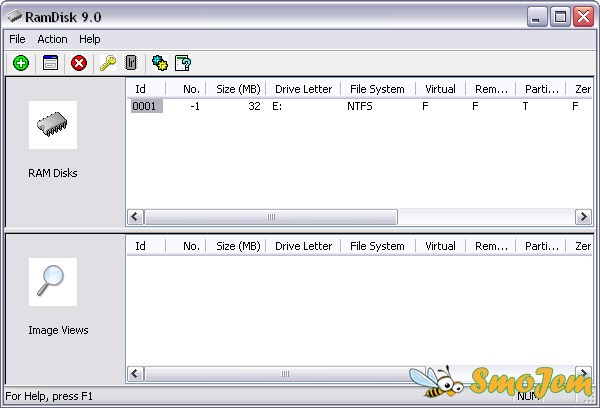Click Image Views horizontal scrollbar thumb
This screenshot has width=600, height=408.
point(285,374)
